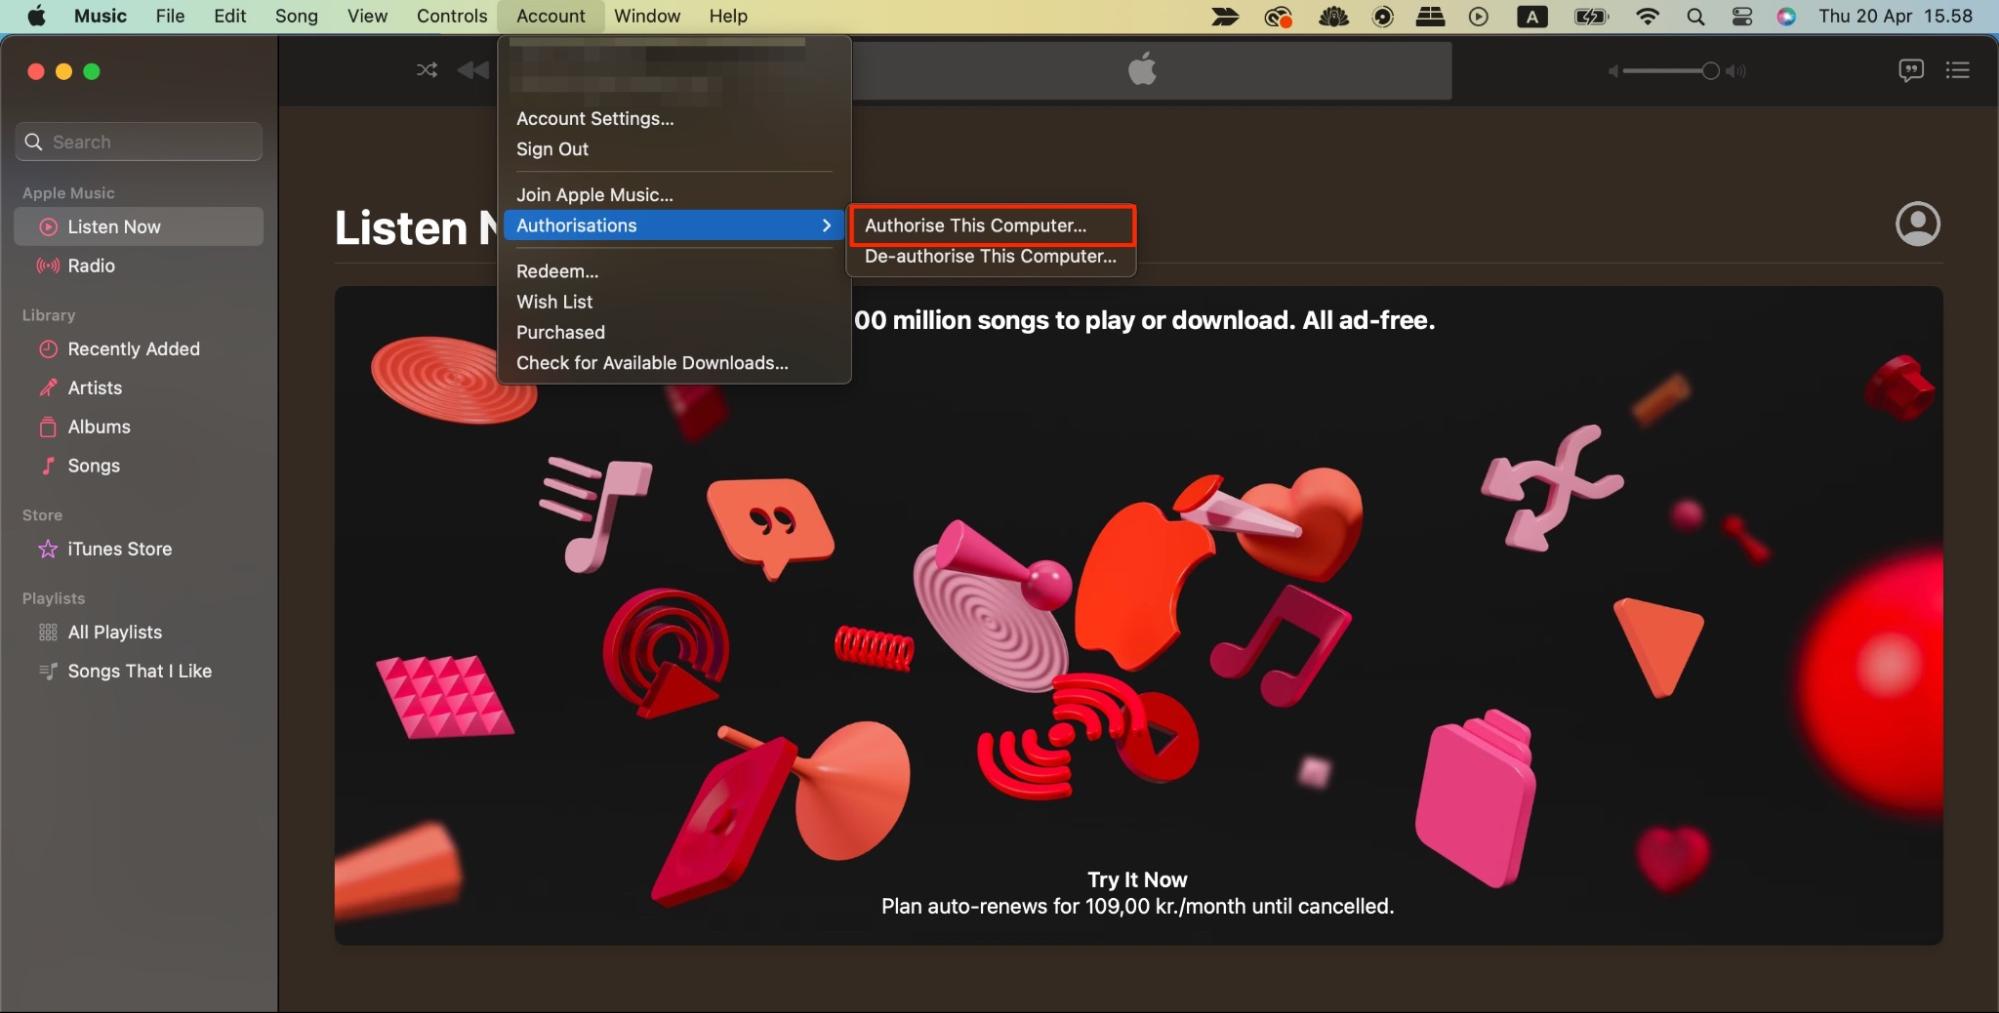The width and height of the screenshot is (1999, 1013).
Task: Click the low volume speaker icon
Action: pos(1613,71)
